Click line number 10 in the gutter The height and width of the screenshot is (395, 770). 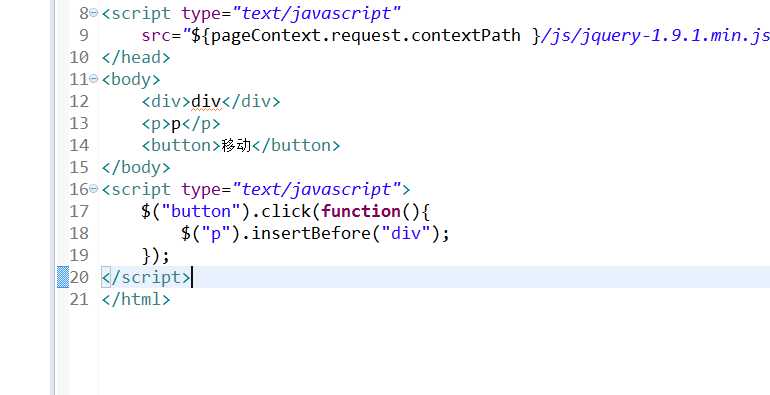[x=79, y=57]
